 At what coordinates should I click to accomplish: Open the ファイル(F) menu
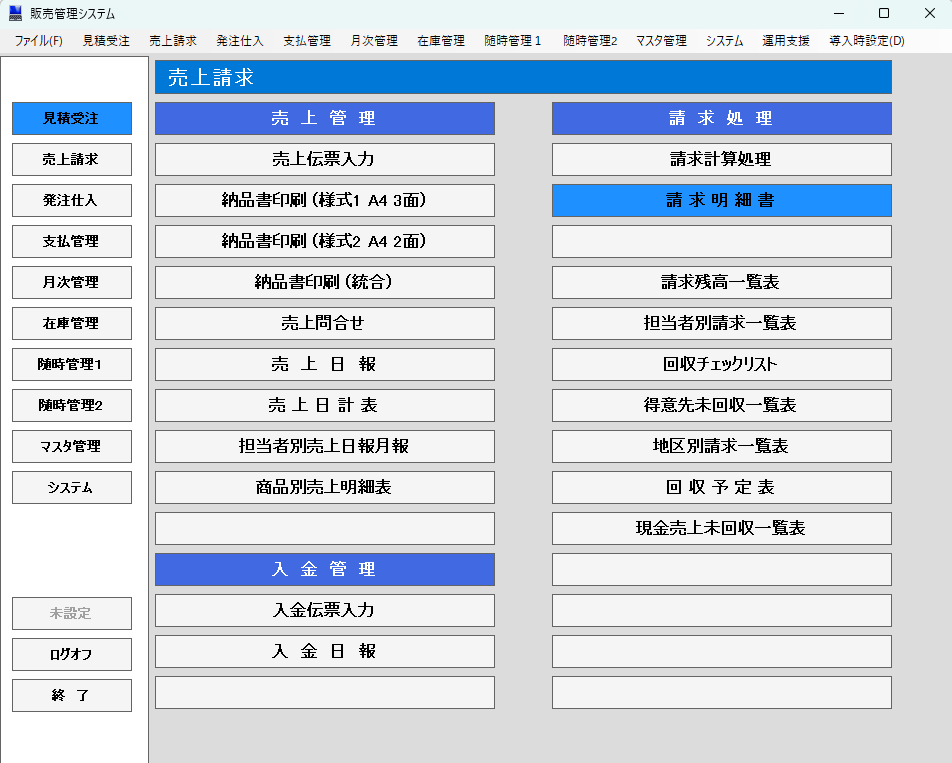tap(38, 41)
